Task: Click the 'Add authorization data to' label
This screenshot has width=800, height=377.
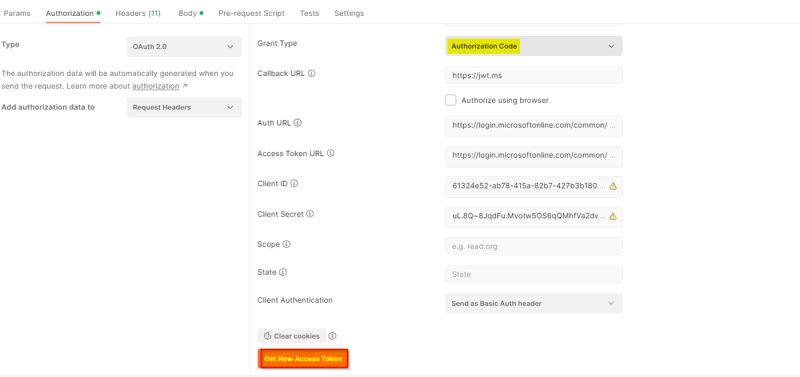Action: (48, 107)
